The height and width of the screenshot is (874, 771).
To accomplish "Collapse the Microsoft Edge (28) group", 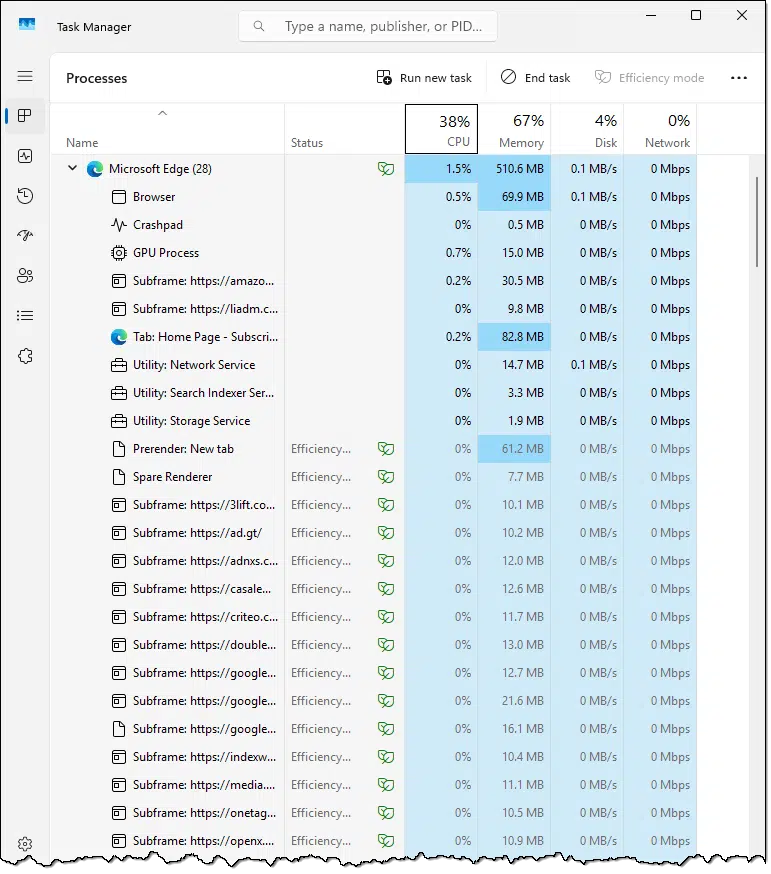I will point(72,168).
